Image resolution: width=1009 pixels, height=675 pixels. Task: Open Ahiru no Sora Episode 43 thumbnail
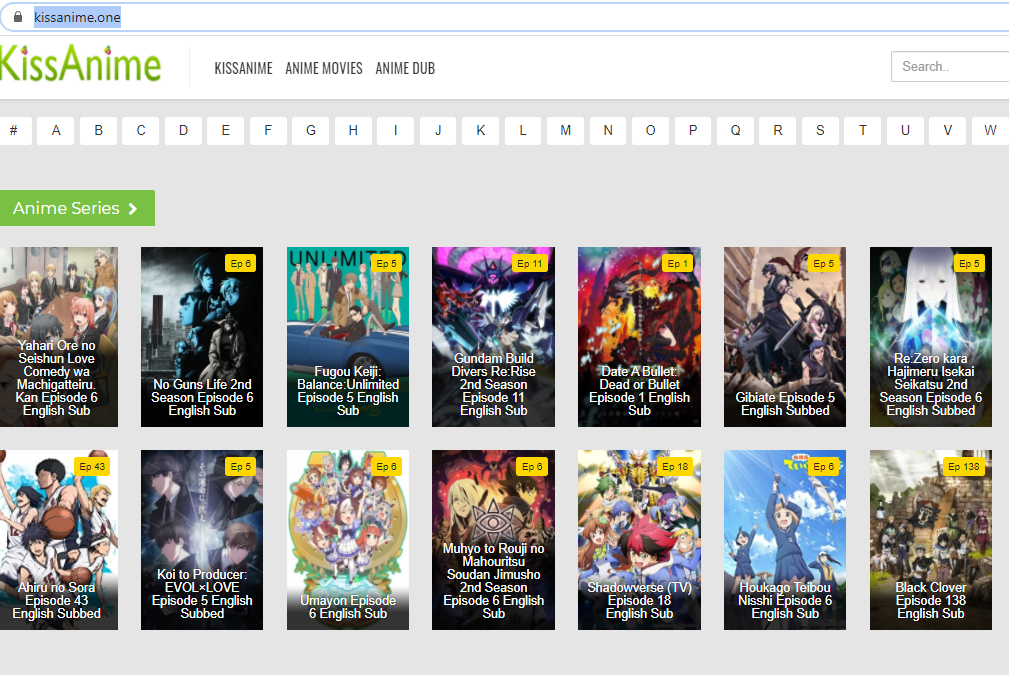coord(59,540)
